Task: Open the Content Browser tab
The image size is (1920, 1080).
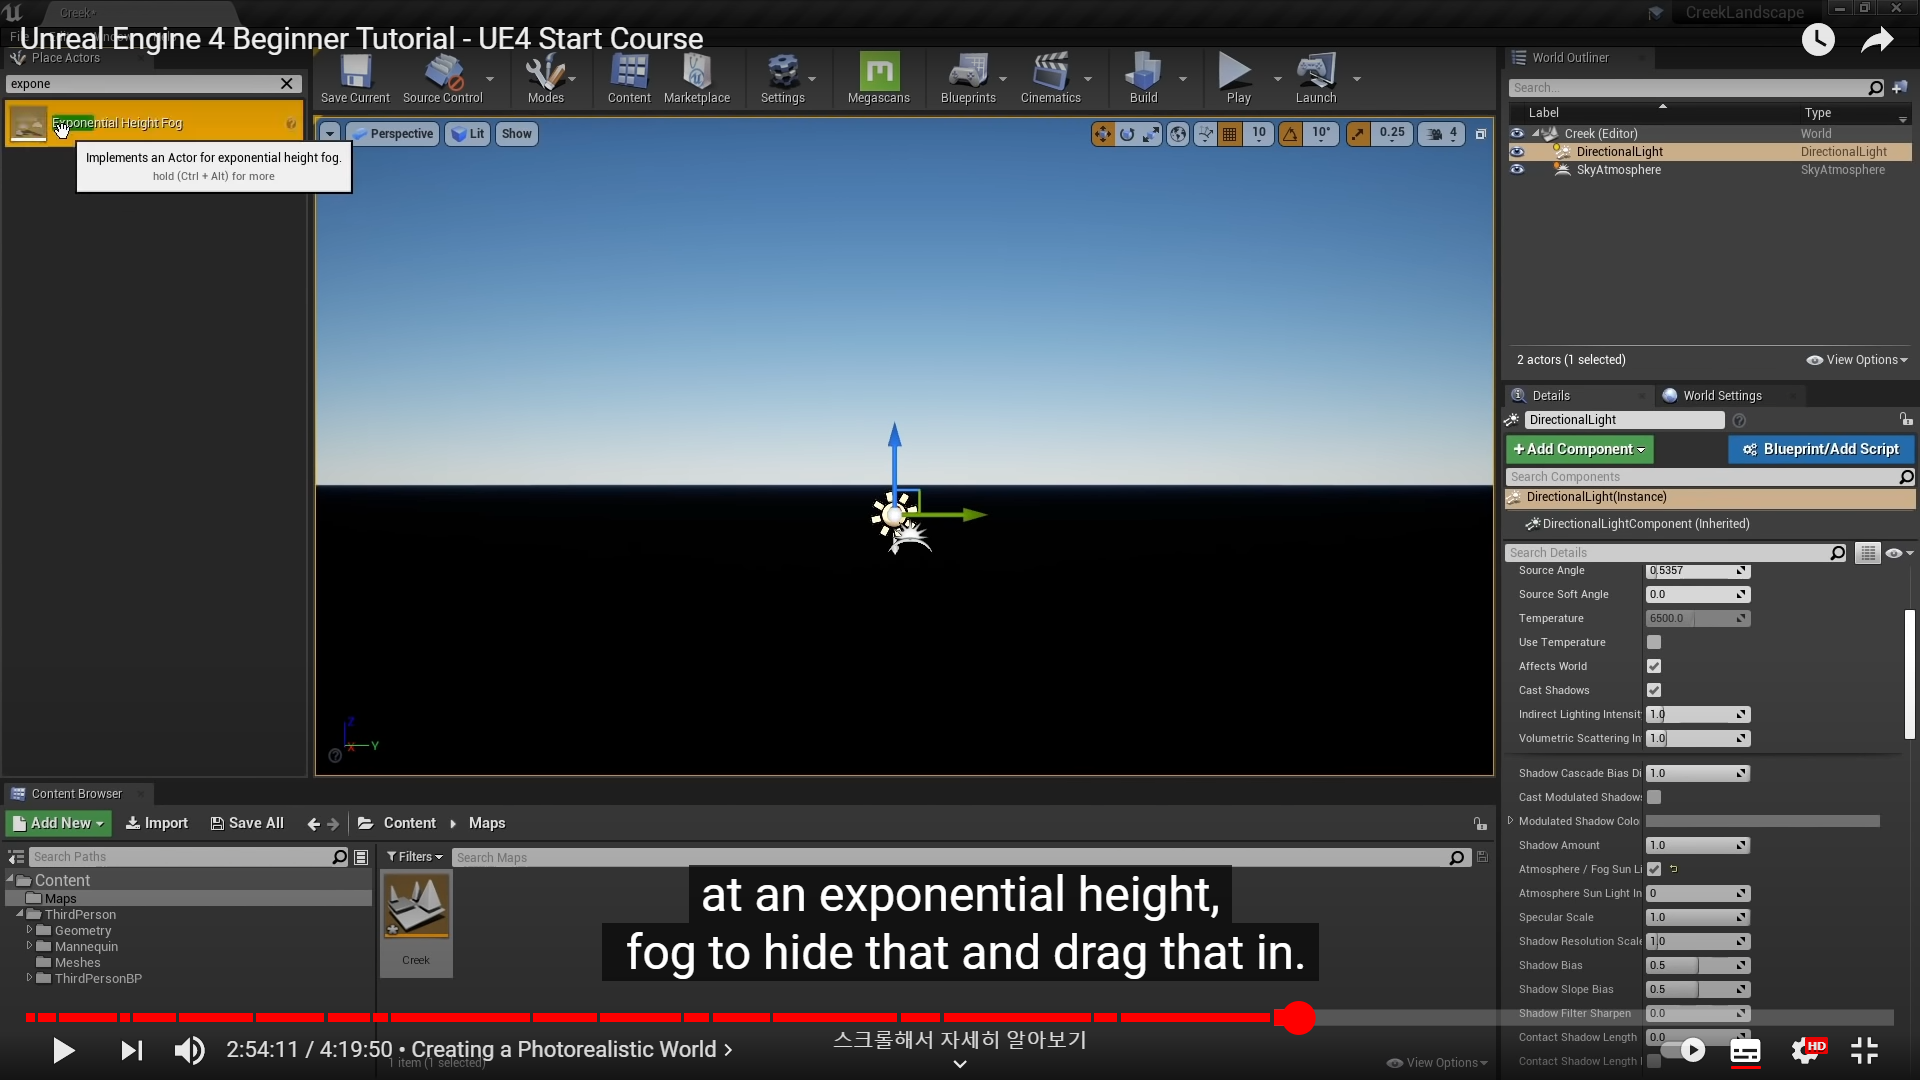Action: click(x=76, y=794)
